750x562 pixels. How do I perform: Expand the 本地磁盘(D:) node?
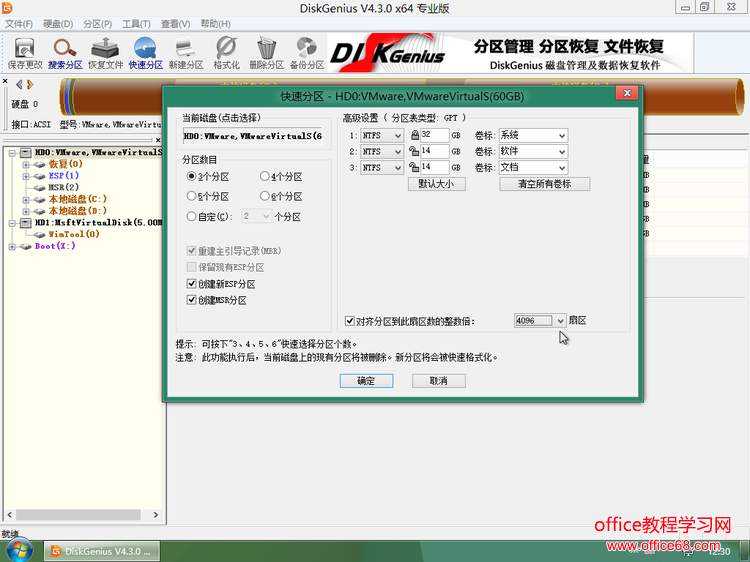26,211
